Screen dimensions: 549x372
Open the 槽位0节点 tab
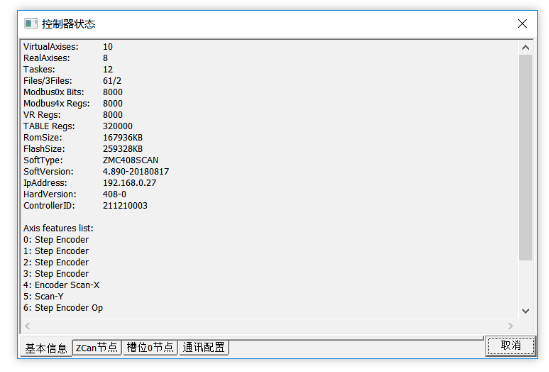point(150,347)
